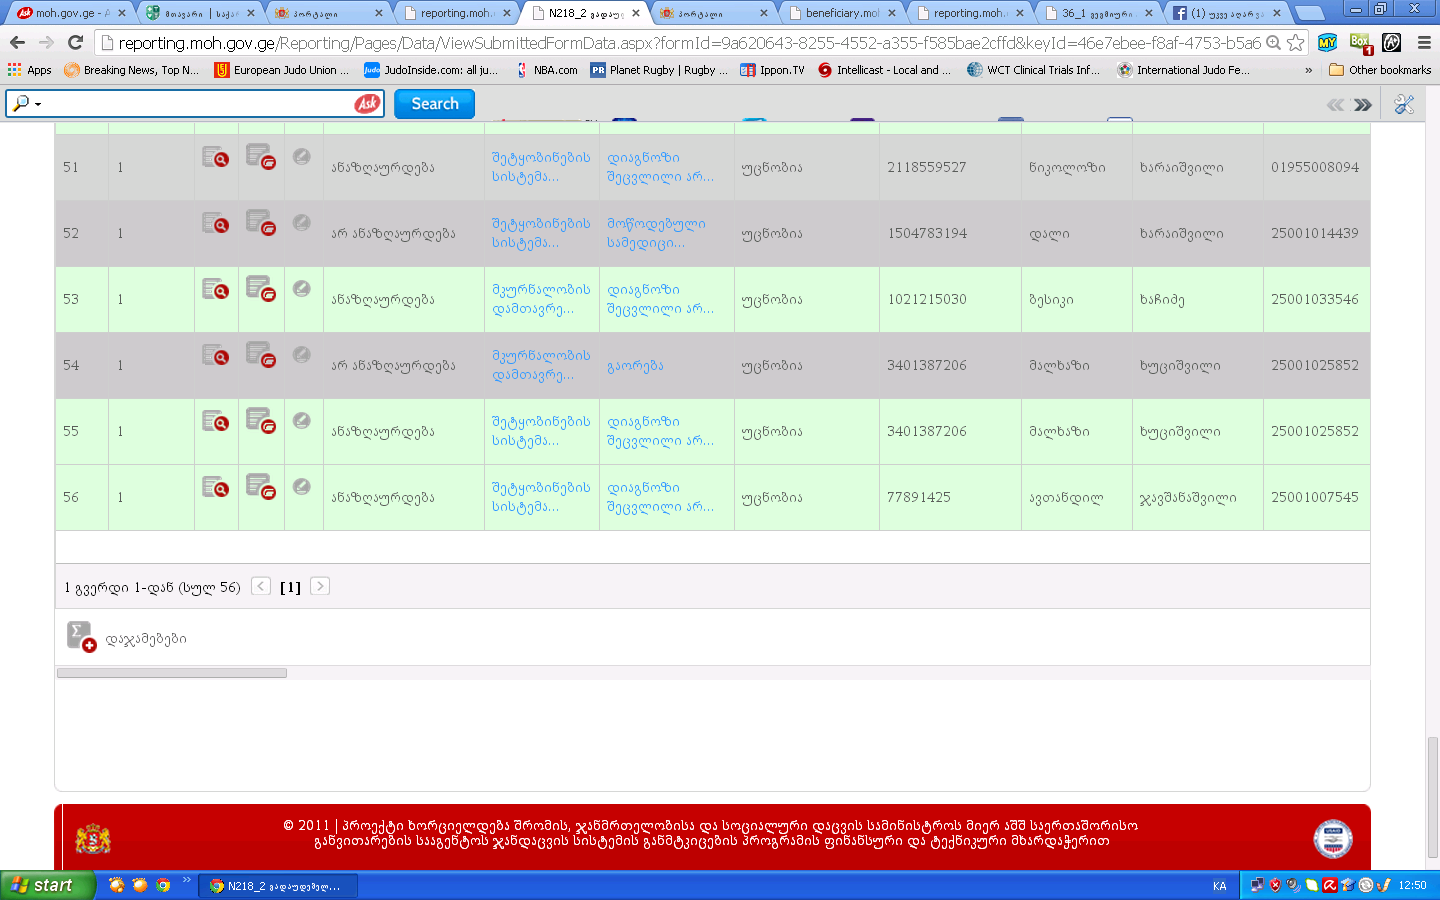
Task: Open the გაორება link in row 54
Action: pyautogui.click(x=635, y=366)
